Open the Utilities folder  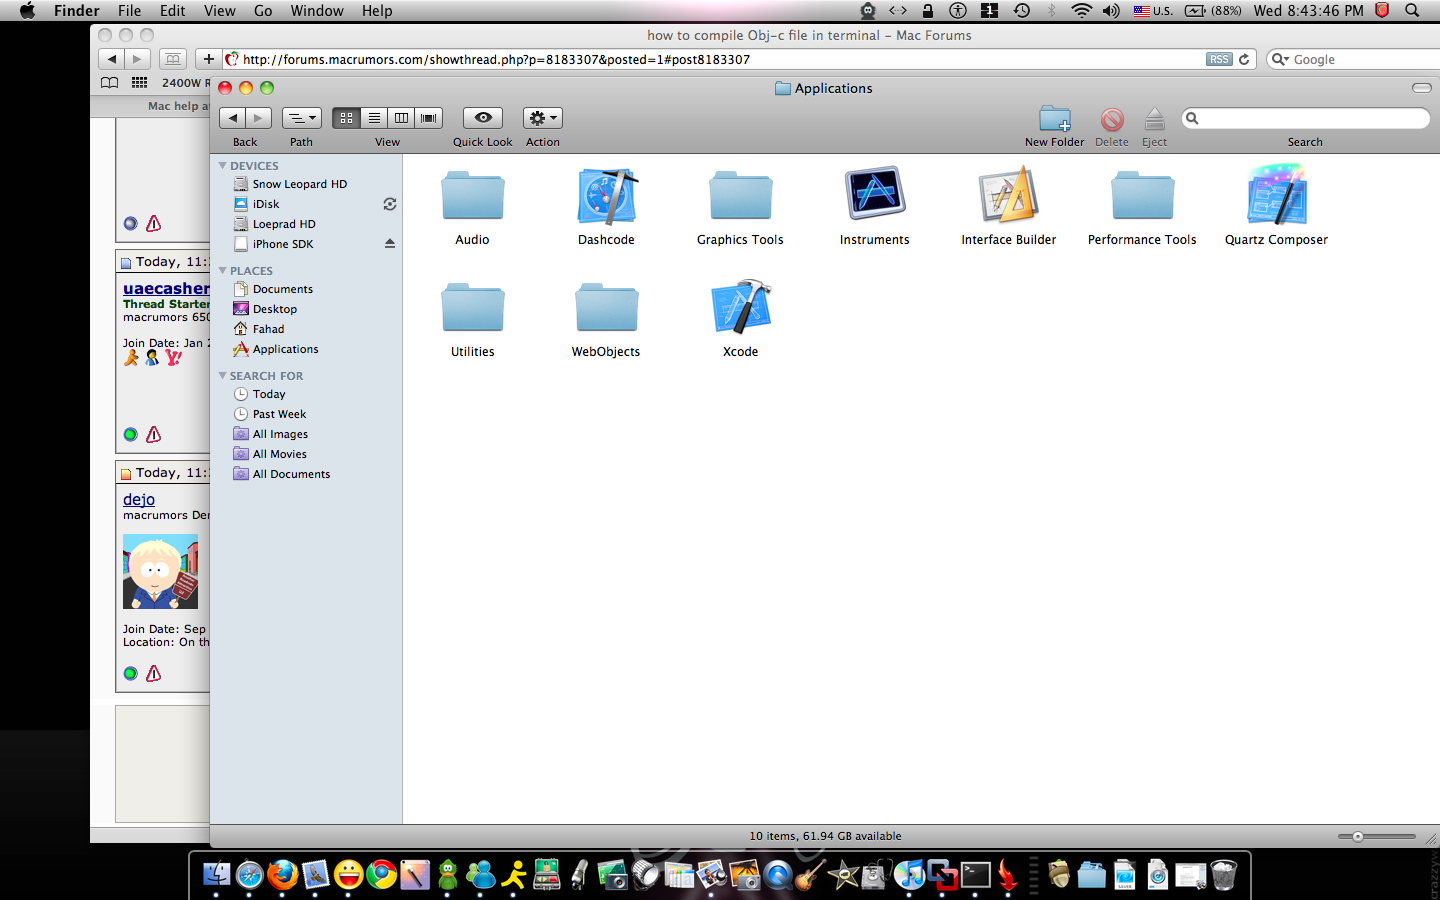(x=472, y=308)
